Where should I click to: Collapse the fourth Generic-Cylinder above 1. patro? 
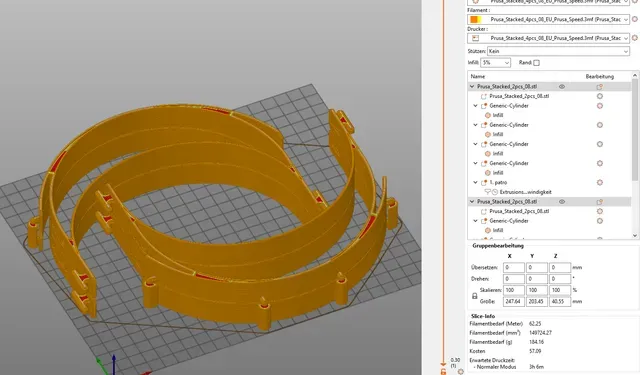(x=476, y=163)
